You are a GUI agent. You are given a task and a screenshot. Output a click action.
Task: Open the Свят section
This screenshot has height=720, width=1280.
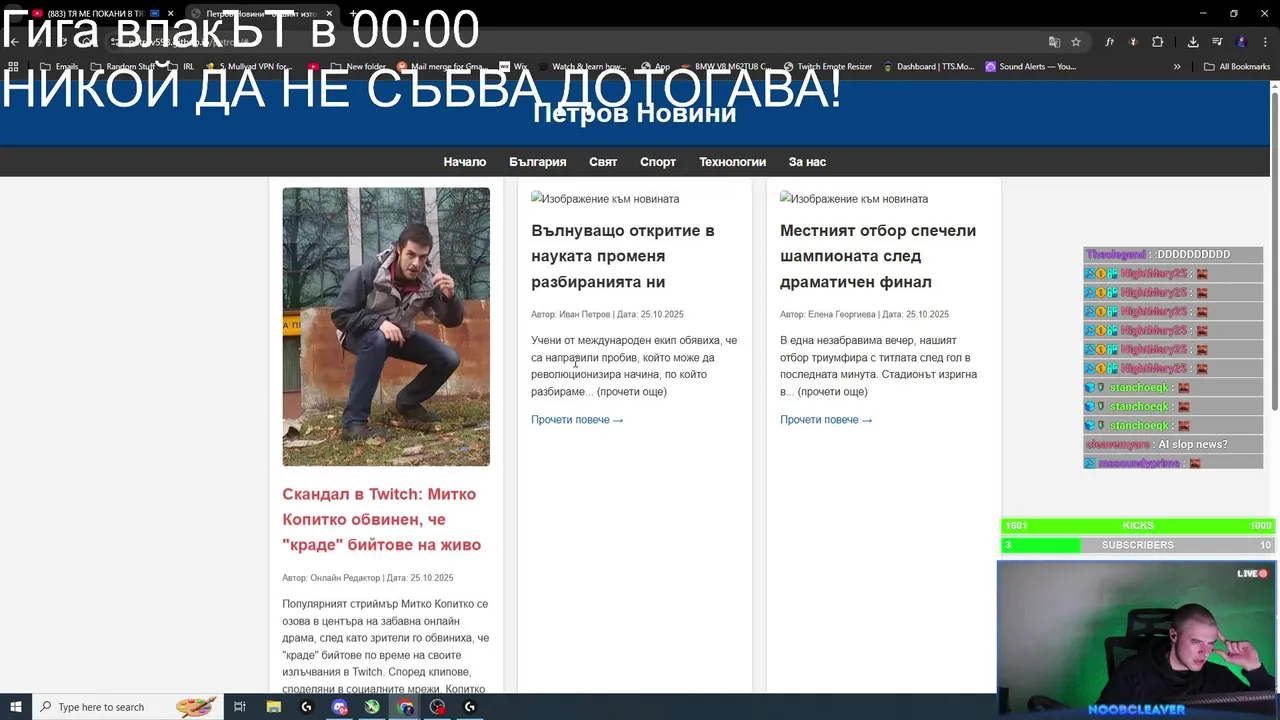pyautogui.click(x=603, y=162)
